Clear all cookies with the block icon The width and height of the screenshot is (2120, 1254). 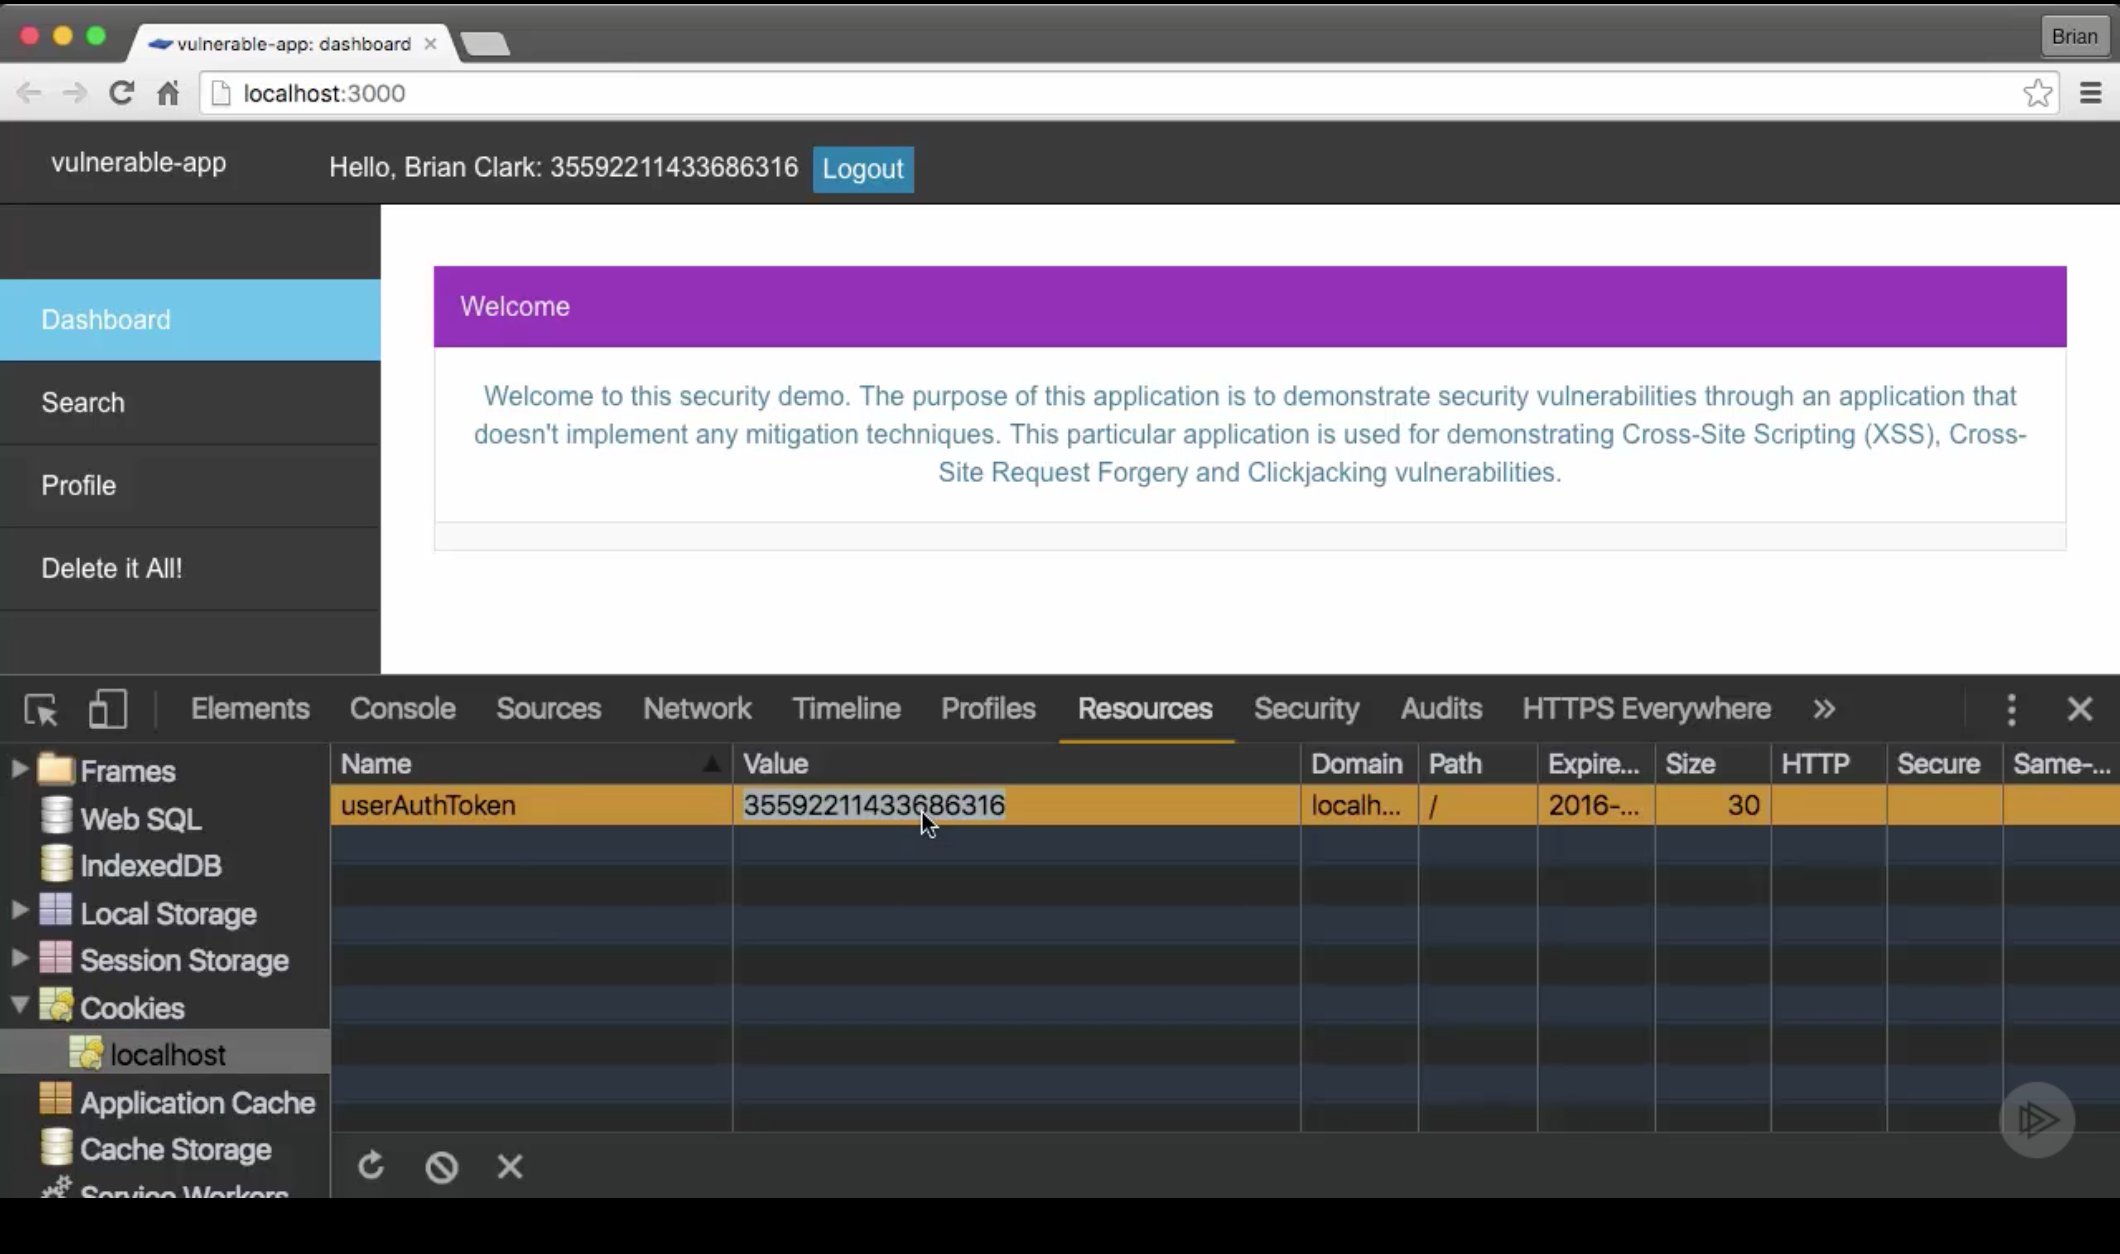441,1166
